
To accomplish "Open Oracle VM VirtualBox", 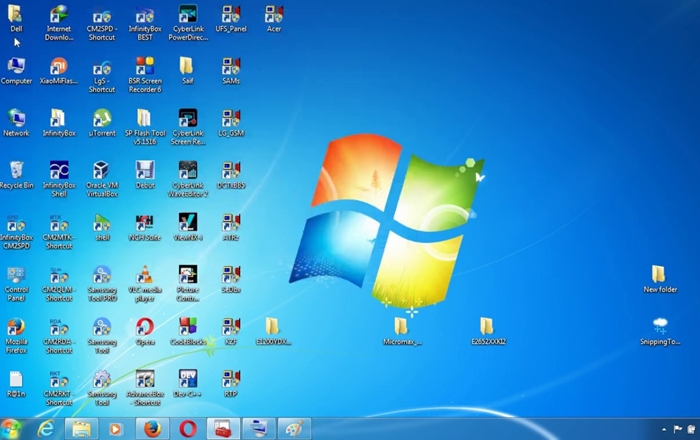I will 102,180.
